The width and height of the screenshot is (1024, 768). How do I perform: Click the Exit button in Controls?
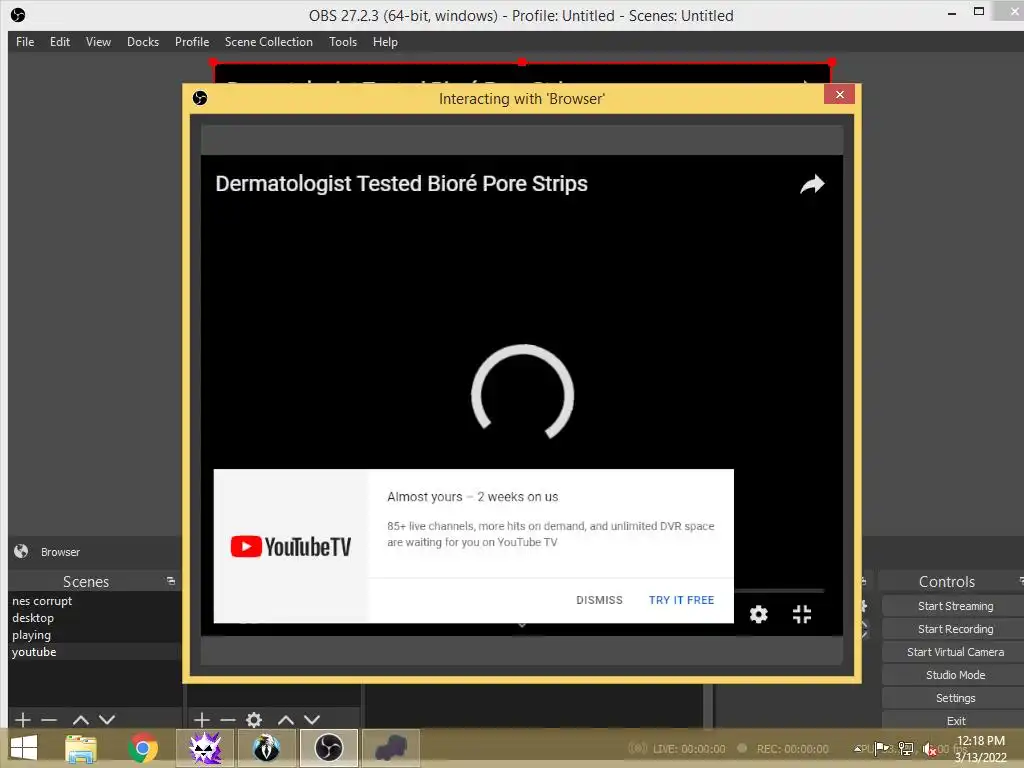pos(955,720)
